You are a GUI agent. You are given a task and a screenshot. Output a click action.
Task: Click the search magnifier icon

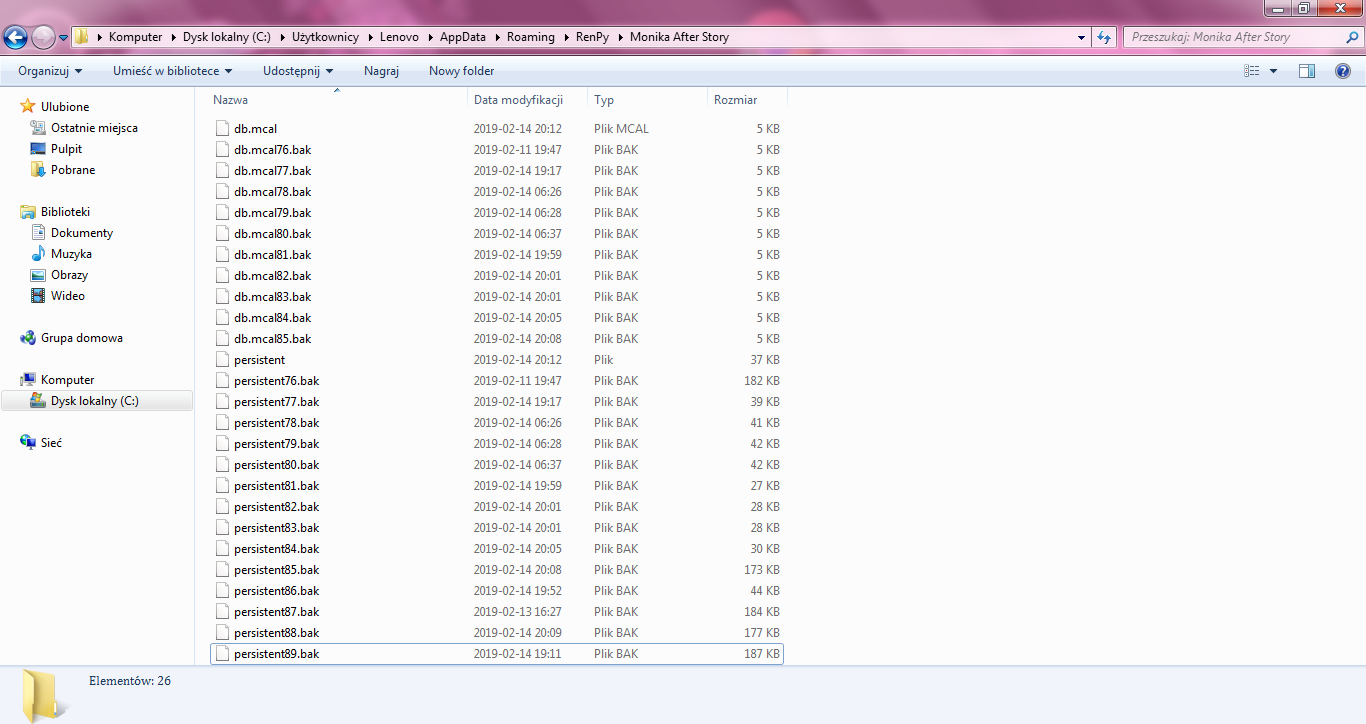click(x=1353, y=37)
